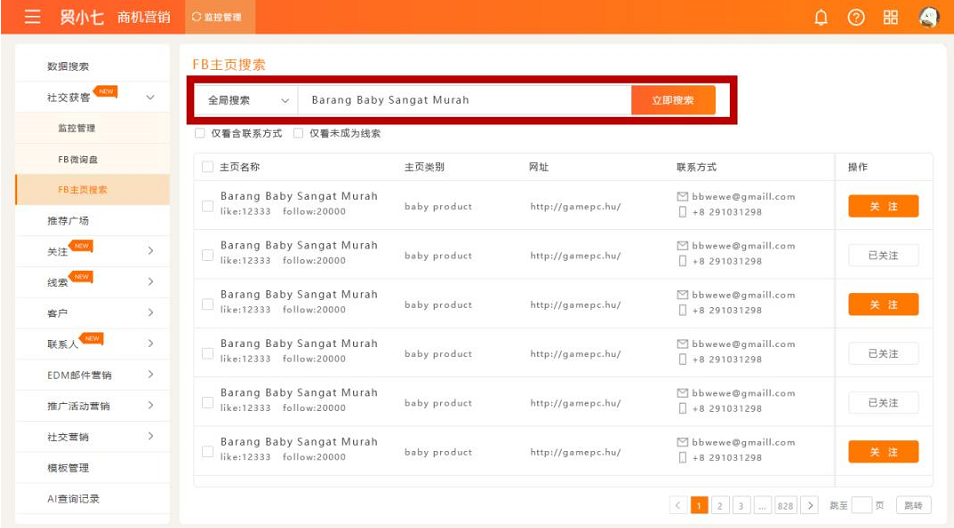Click phone icon in first row
954x528 pixels.
682,212
